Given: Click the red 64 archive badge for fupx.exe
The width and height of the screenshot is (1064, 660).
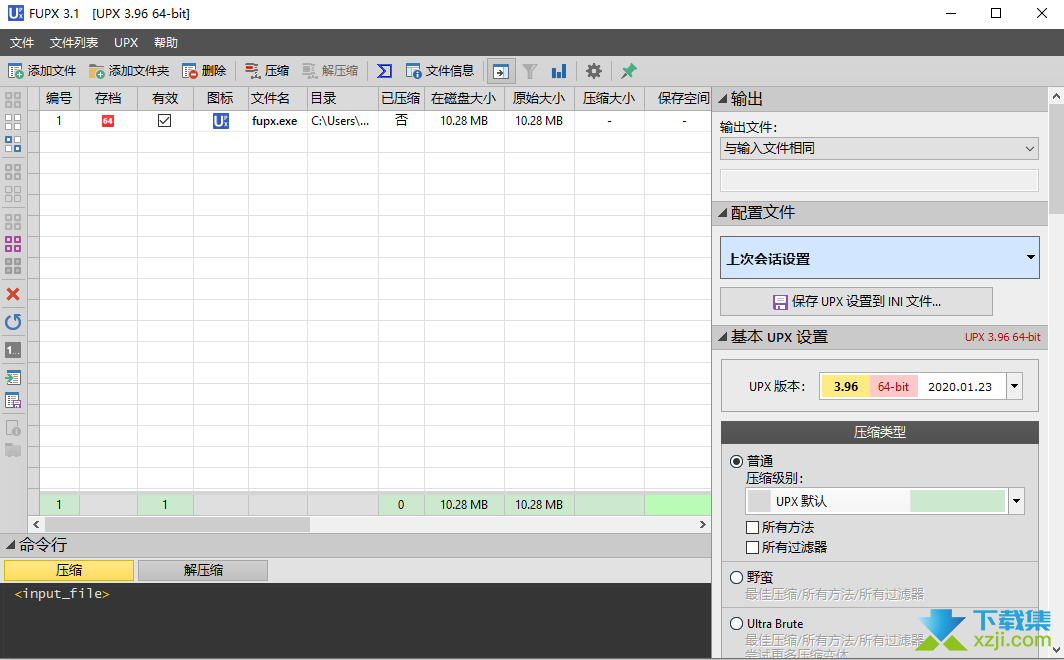Looking at the screenshot, I should click(108, 121).
